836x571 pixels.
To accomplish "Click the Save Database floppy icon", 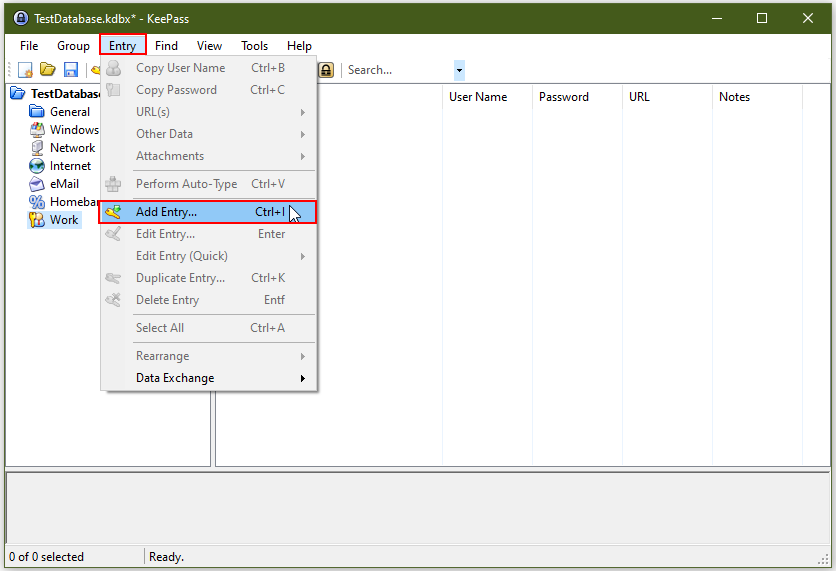I will pyautogui.click(x=71, y=70).
